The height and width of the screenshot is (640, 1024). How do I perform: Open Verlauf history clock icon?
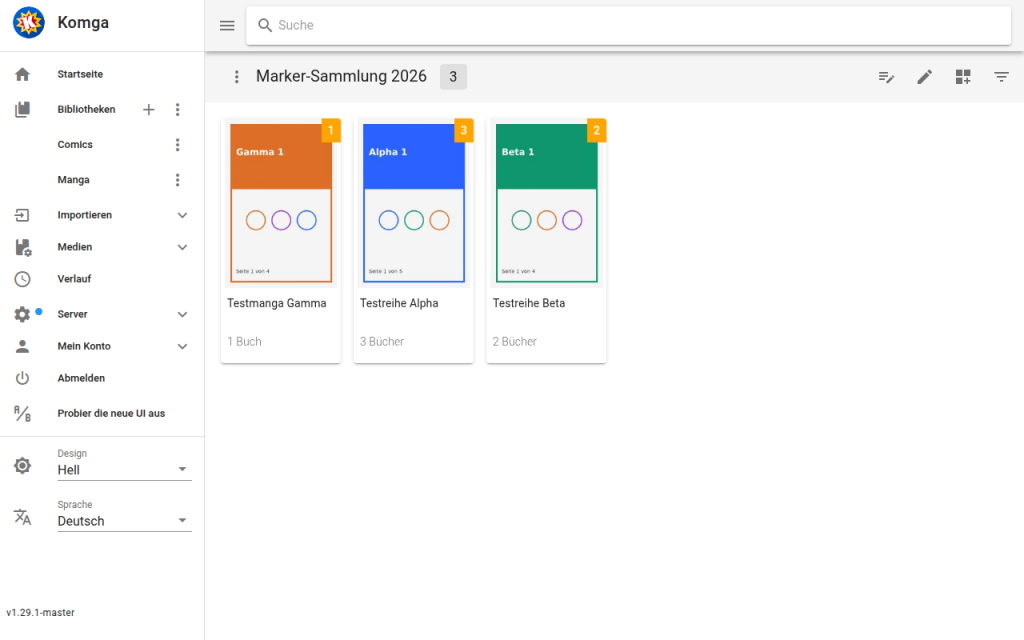click(x=22, y=280)
